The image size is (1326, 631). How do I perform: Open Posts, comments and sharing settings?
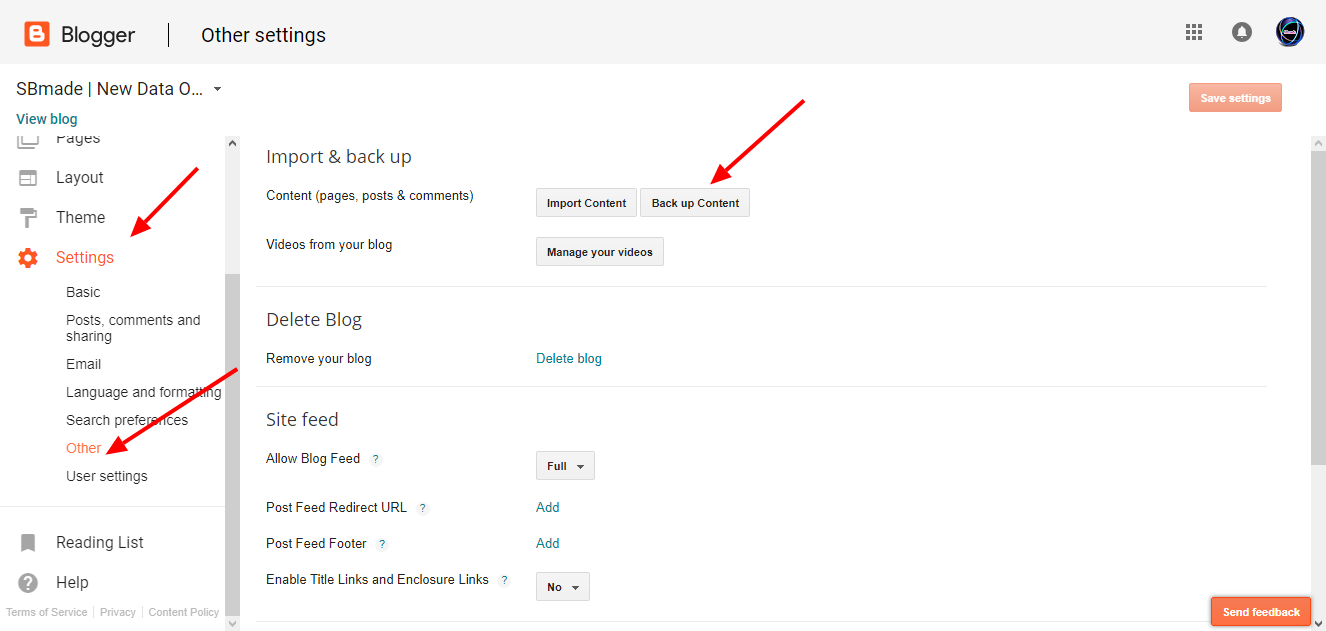(x=133, y=327)
